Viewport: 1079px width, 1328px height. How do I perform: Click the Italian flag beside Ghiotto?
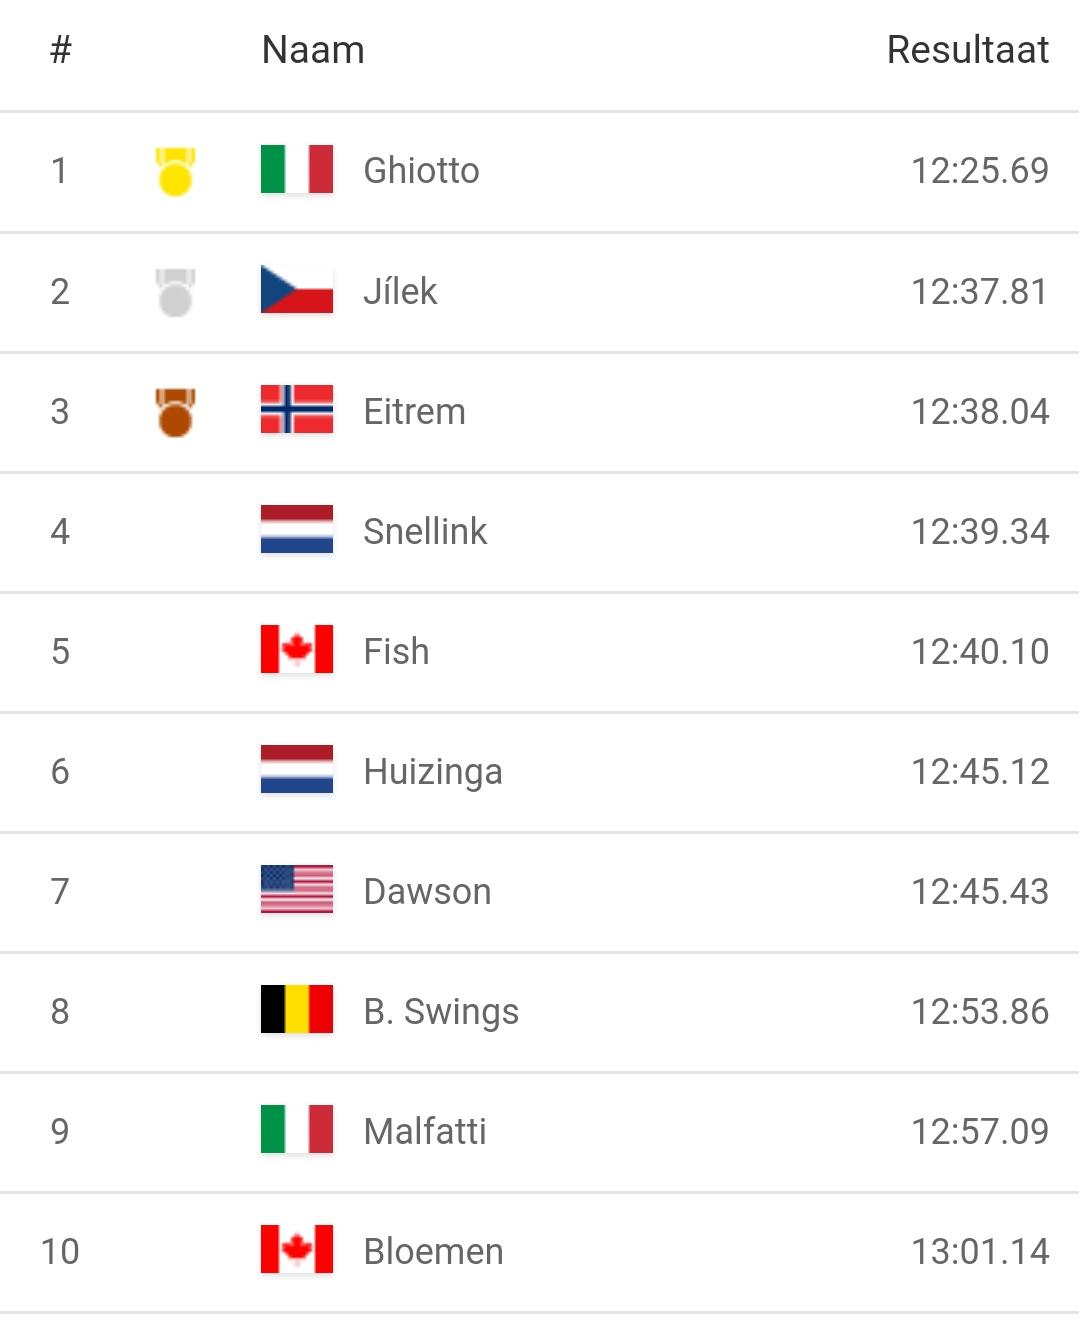point(296,170)
